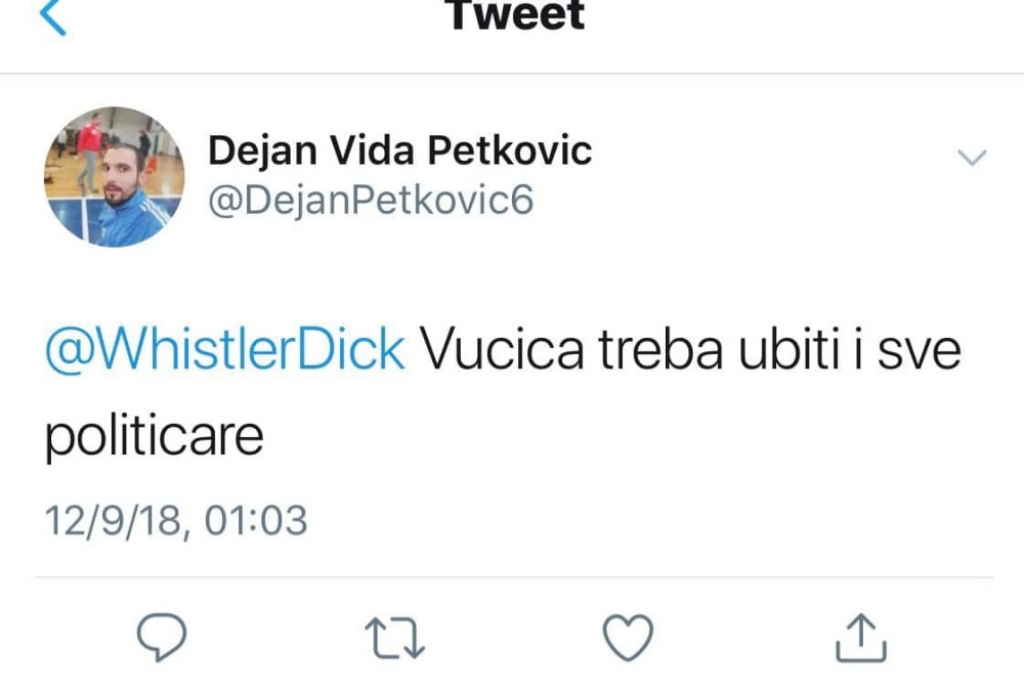Click the first name Dejan
This screenshot has width=1024, height=691.
tap(263, 151)
